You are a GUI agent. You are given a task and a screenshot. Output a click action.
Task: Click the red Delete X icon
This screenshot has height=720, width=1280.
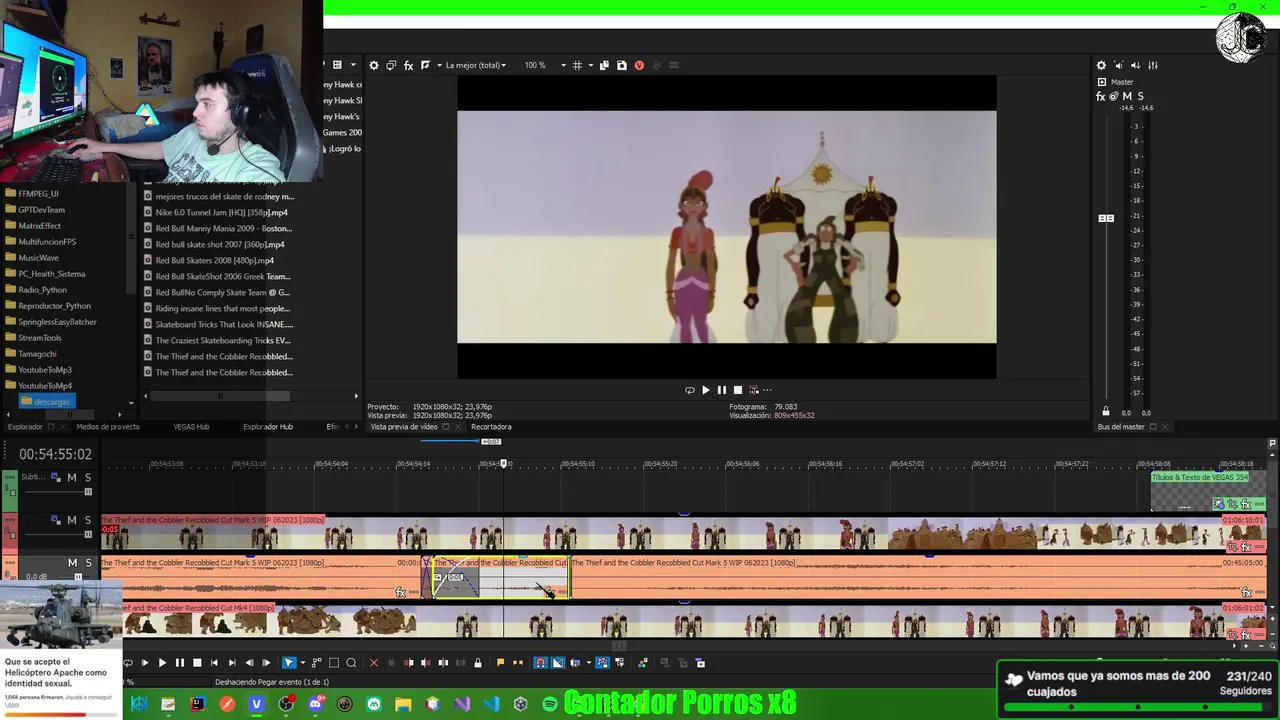pos(374,662)
